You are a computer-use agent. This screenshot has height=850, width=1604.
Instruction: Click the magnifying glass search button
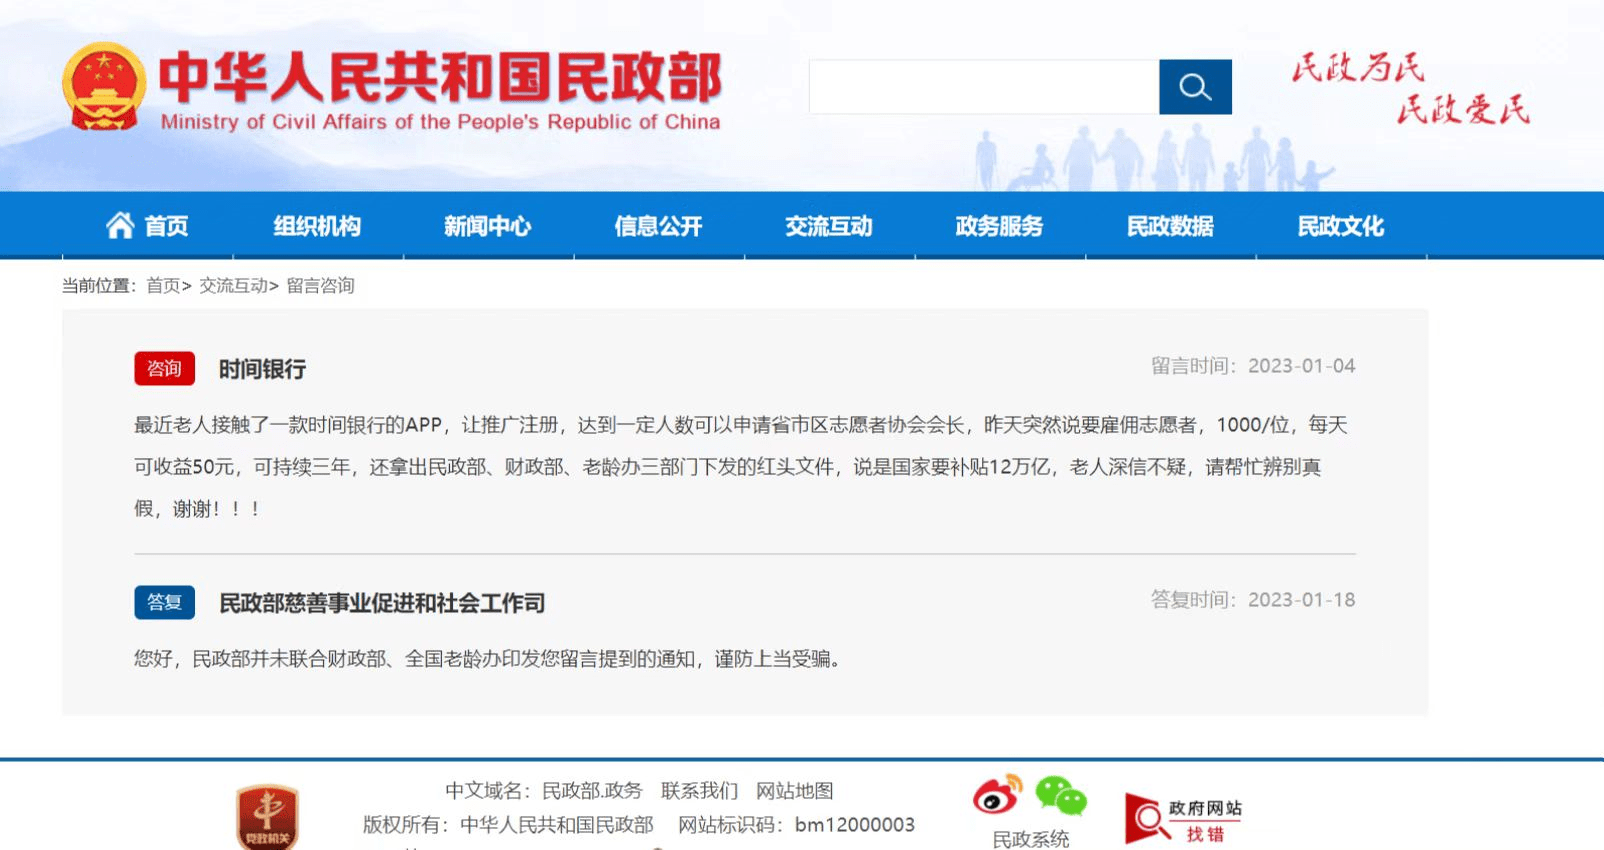click(x=1195, y=87)
